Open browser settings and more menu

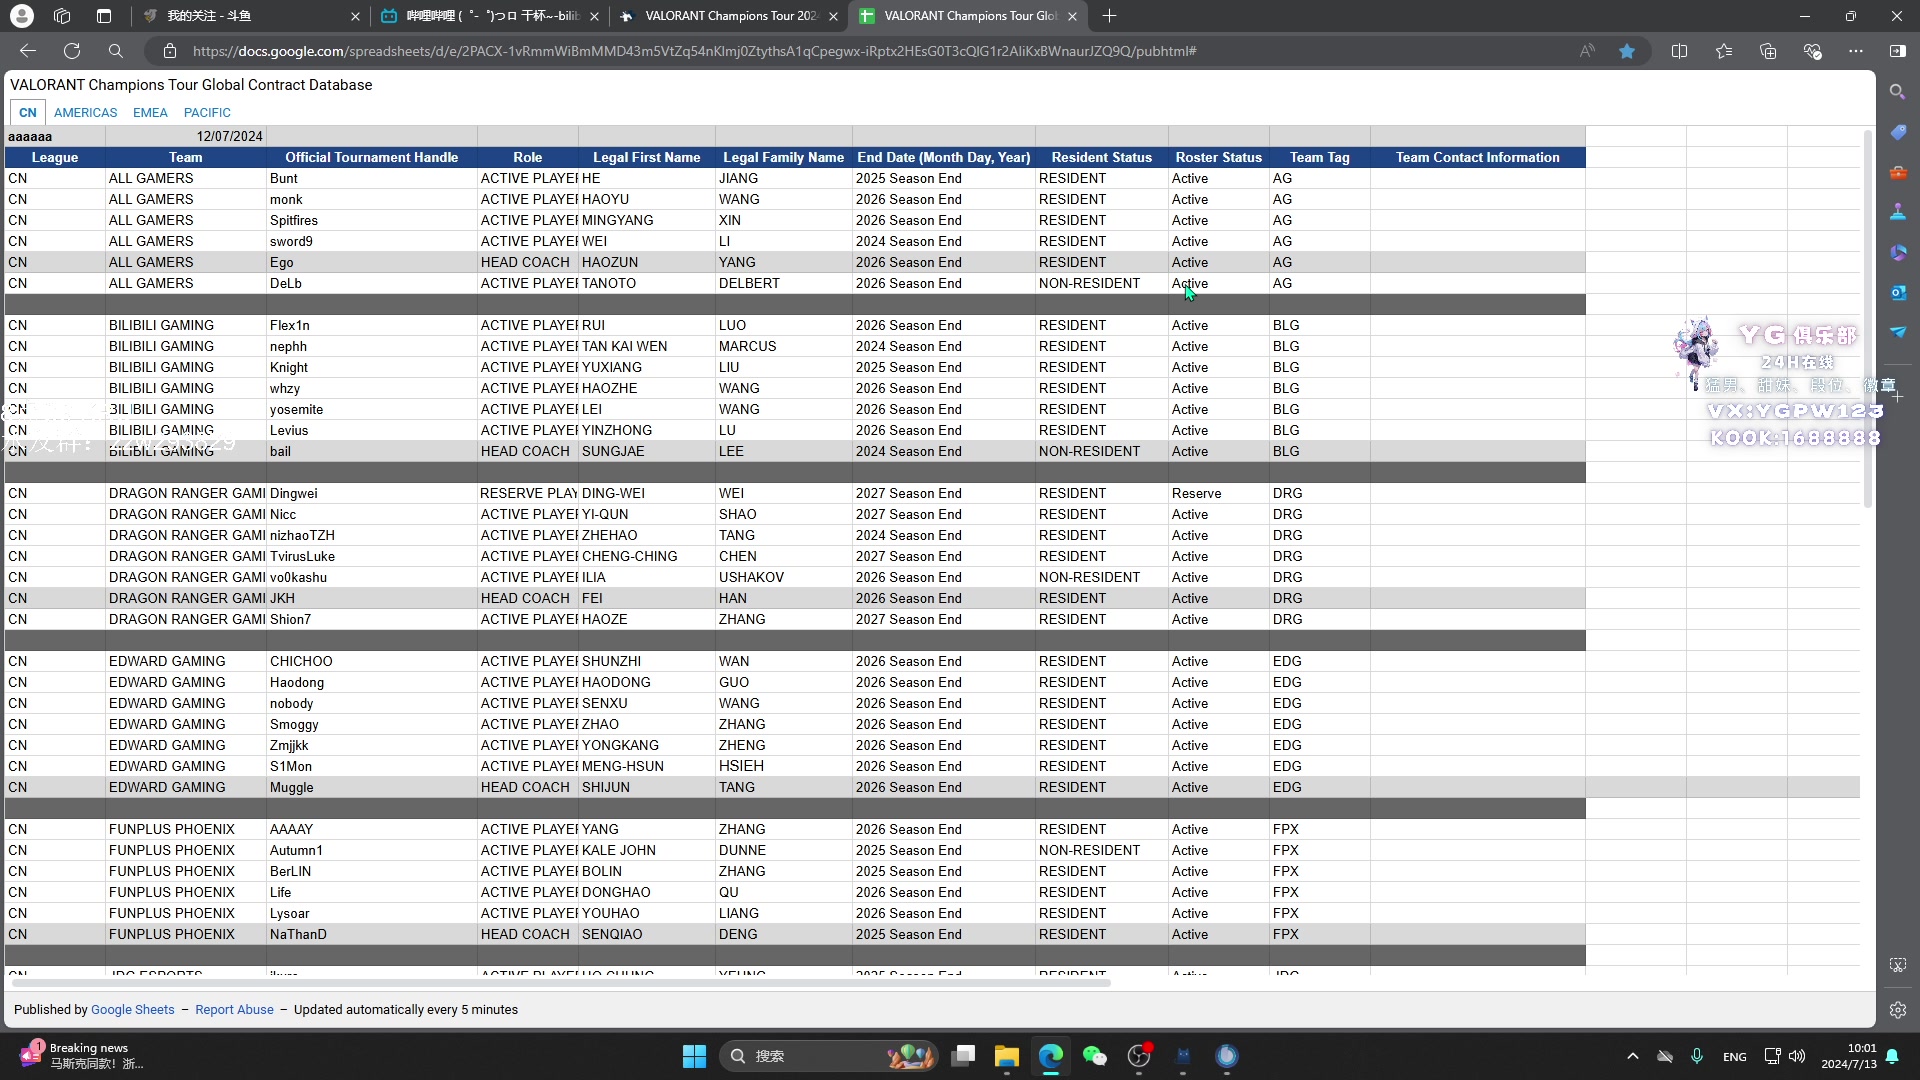point(1855,51)
